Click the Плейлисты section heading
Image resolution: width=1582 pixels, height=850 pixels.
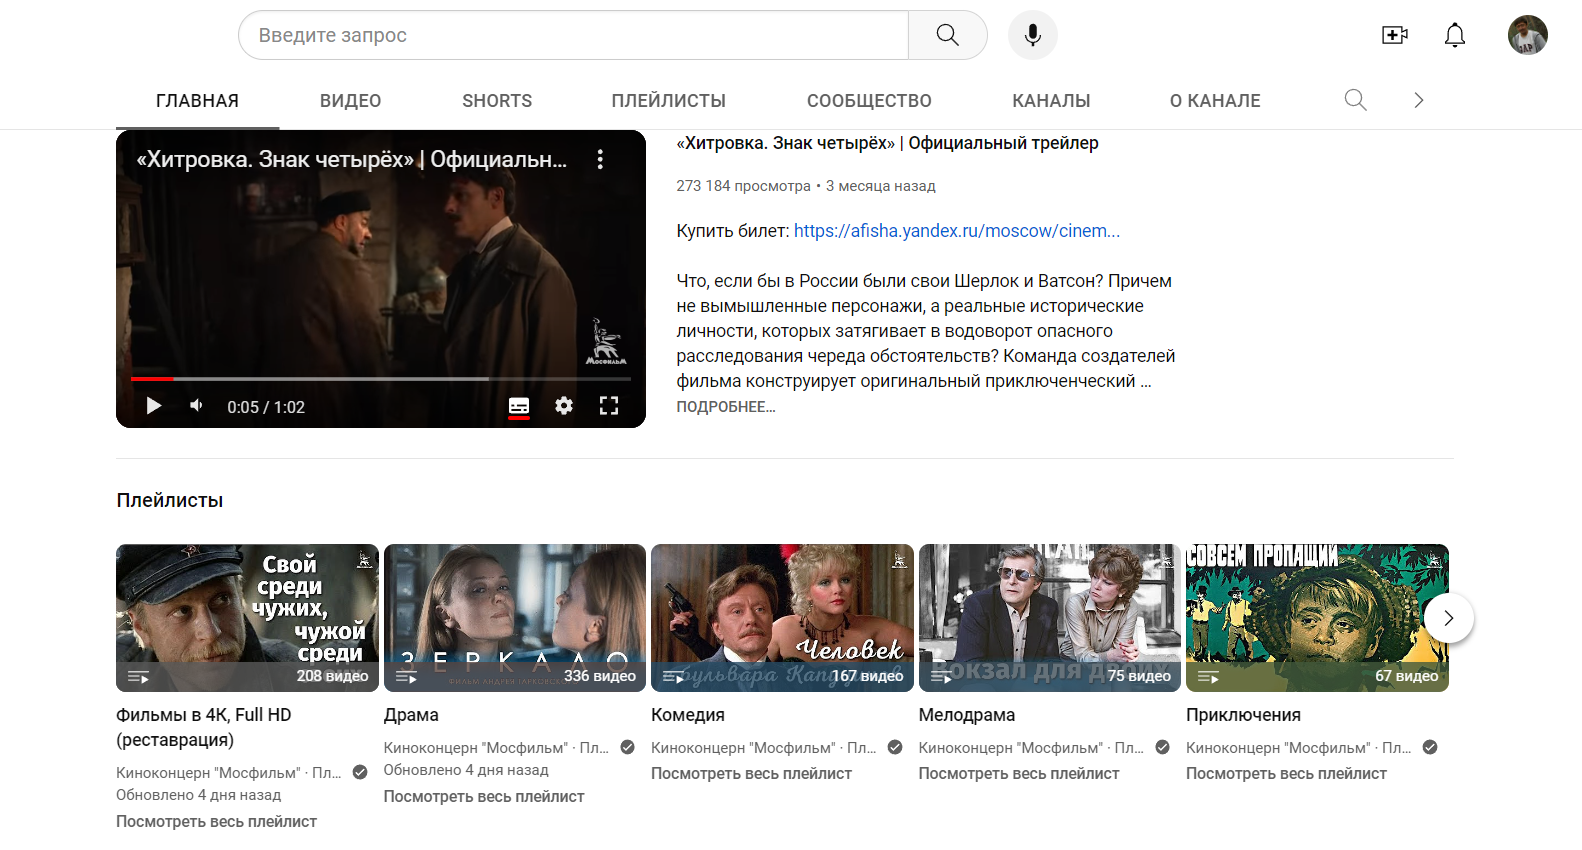click(170, 500)
